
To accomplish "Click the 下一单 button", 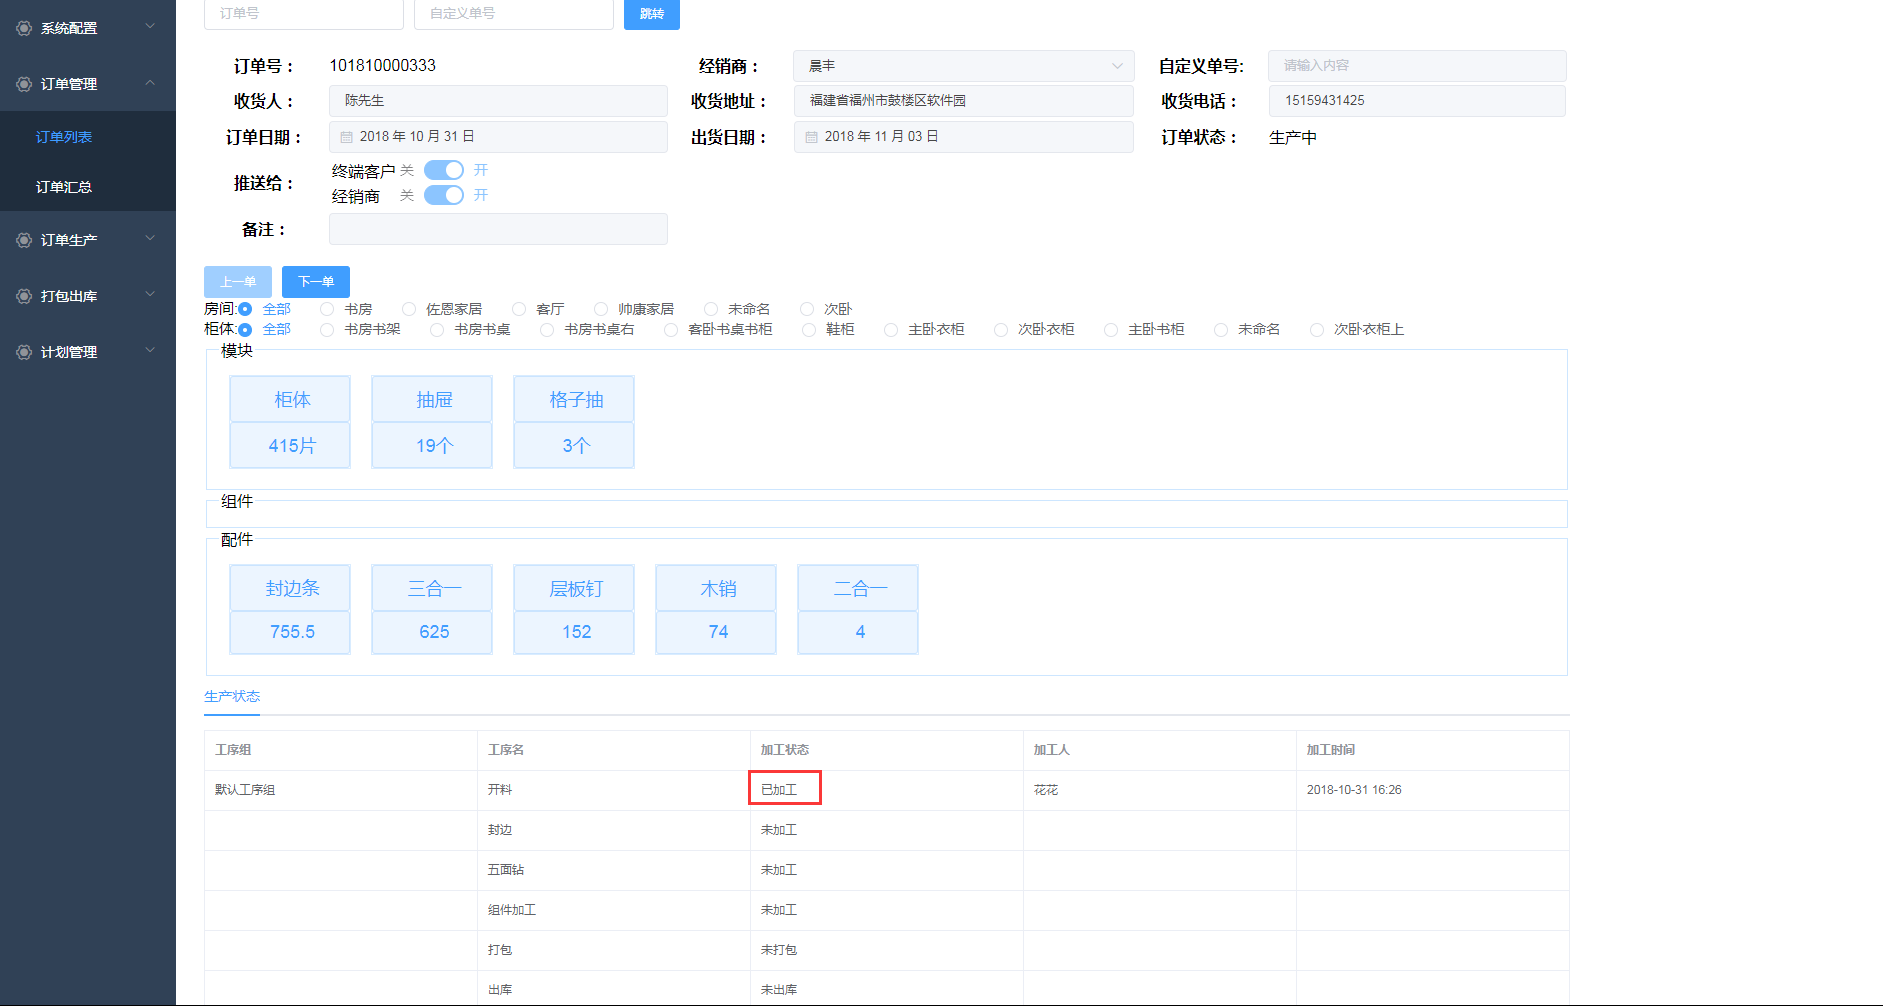I will [316, 282].
